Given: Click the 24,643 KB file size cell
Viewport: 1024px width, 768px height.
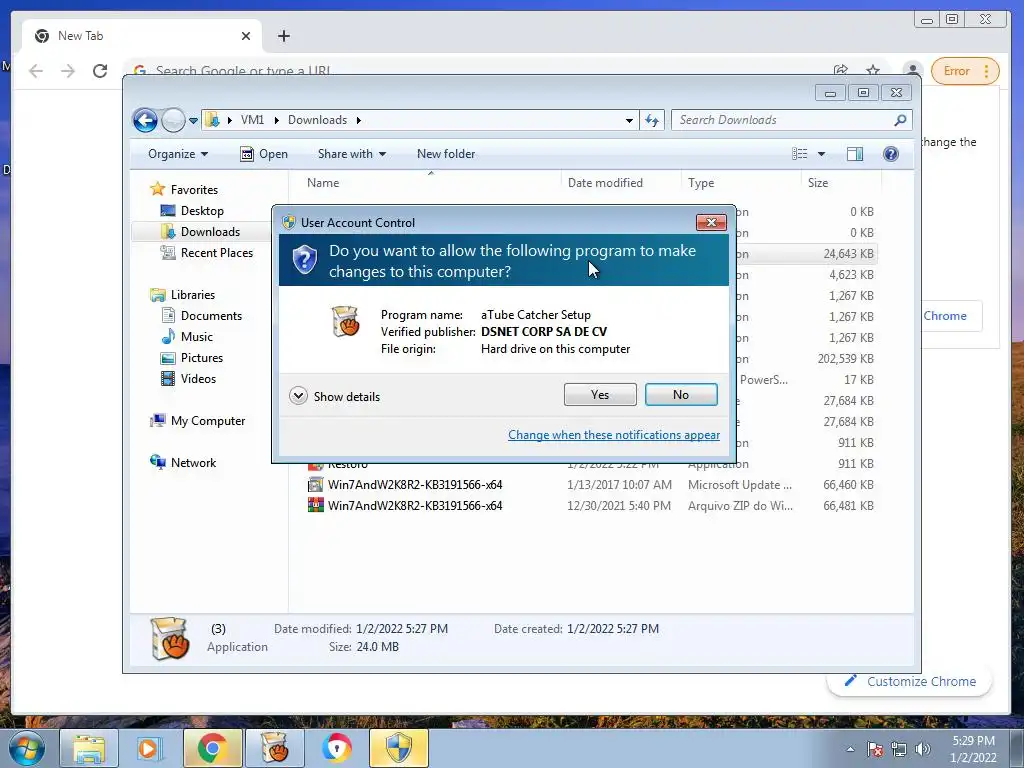Looking at the screenshot, I should coord(848,253).
